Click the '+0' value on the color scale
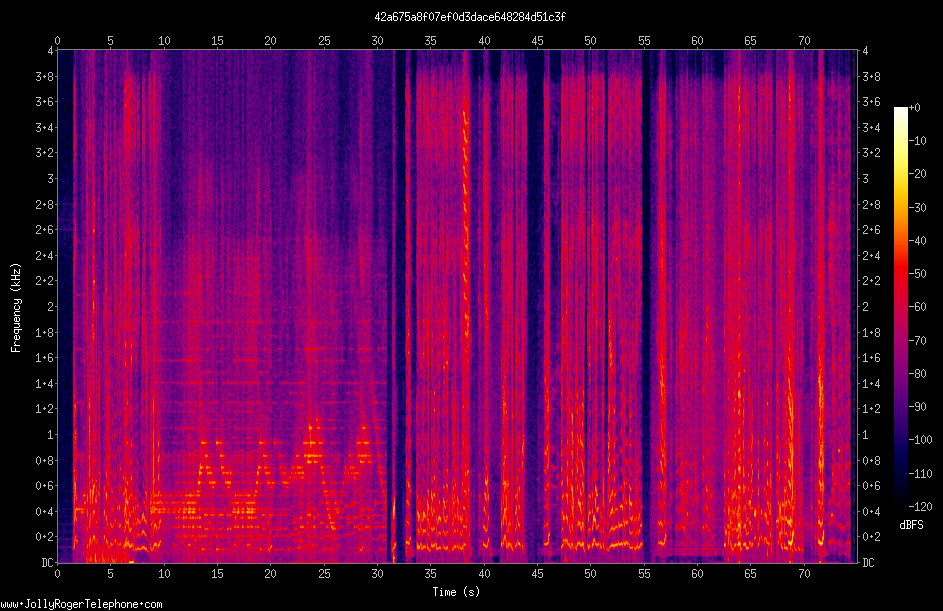The width and height of the screenshot is (943, 611). coord(915,108)
